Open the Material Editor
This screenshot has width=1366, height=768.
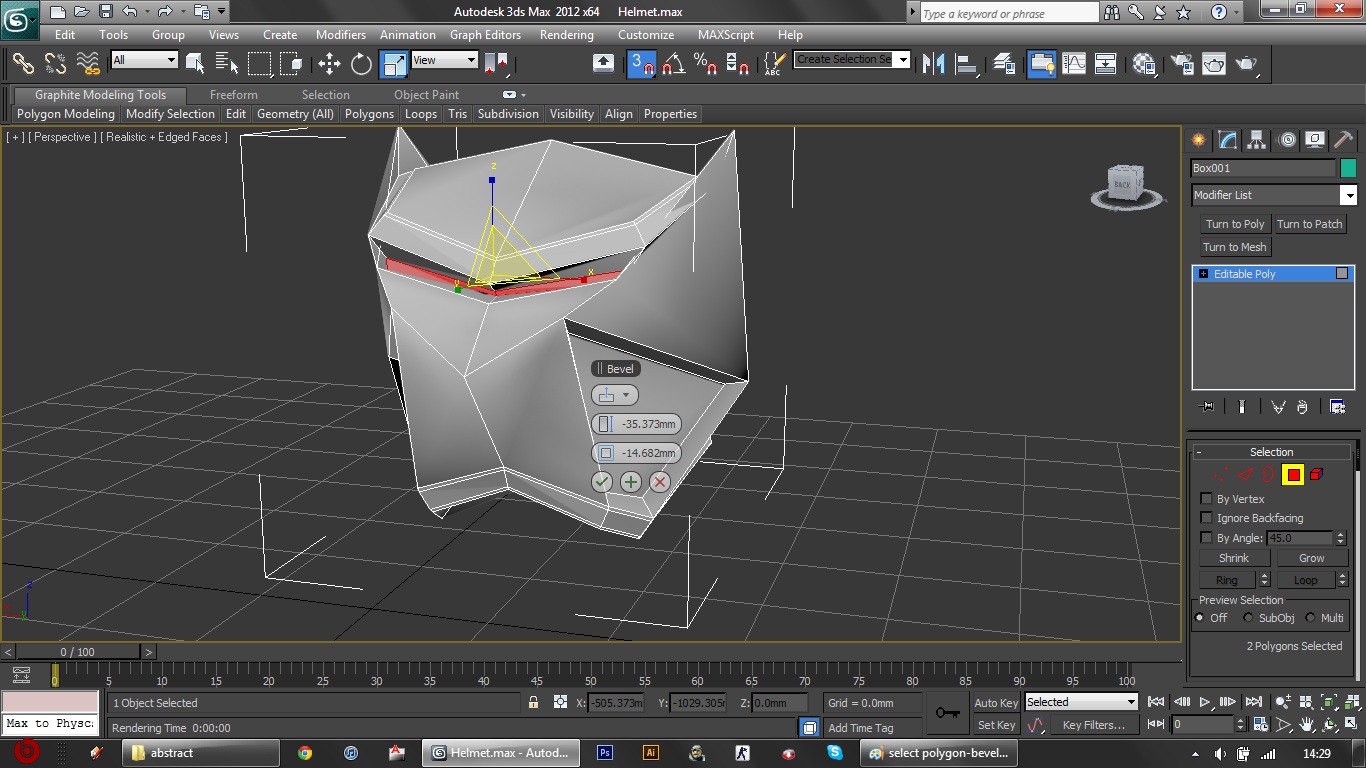point(1145,64)
